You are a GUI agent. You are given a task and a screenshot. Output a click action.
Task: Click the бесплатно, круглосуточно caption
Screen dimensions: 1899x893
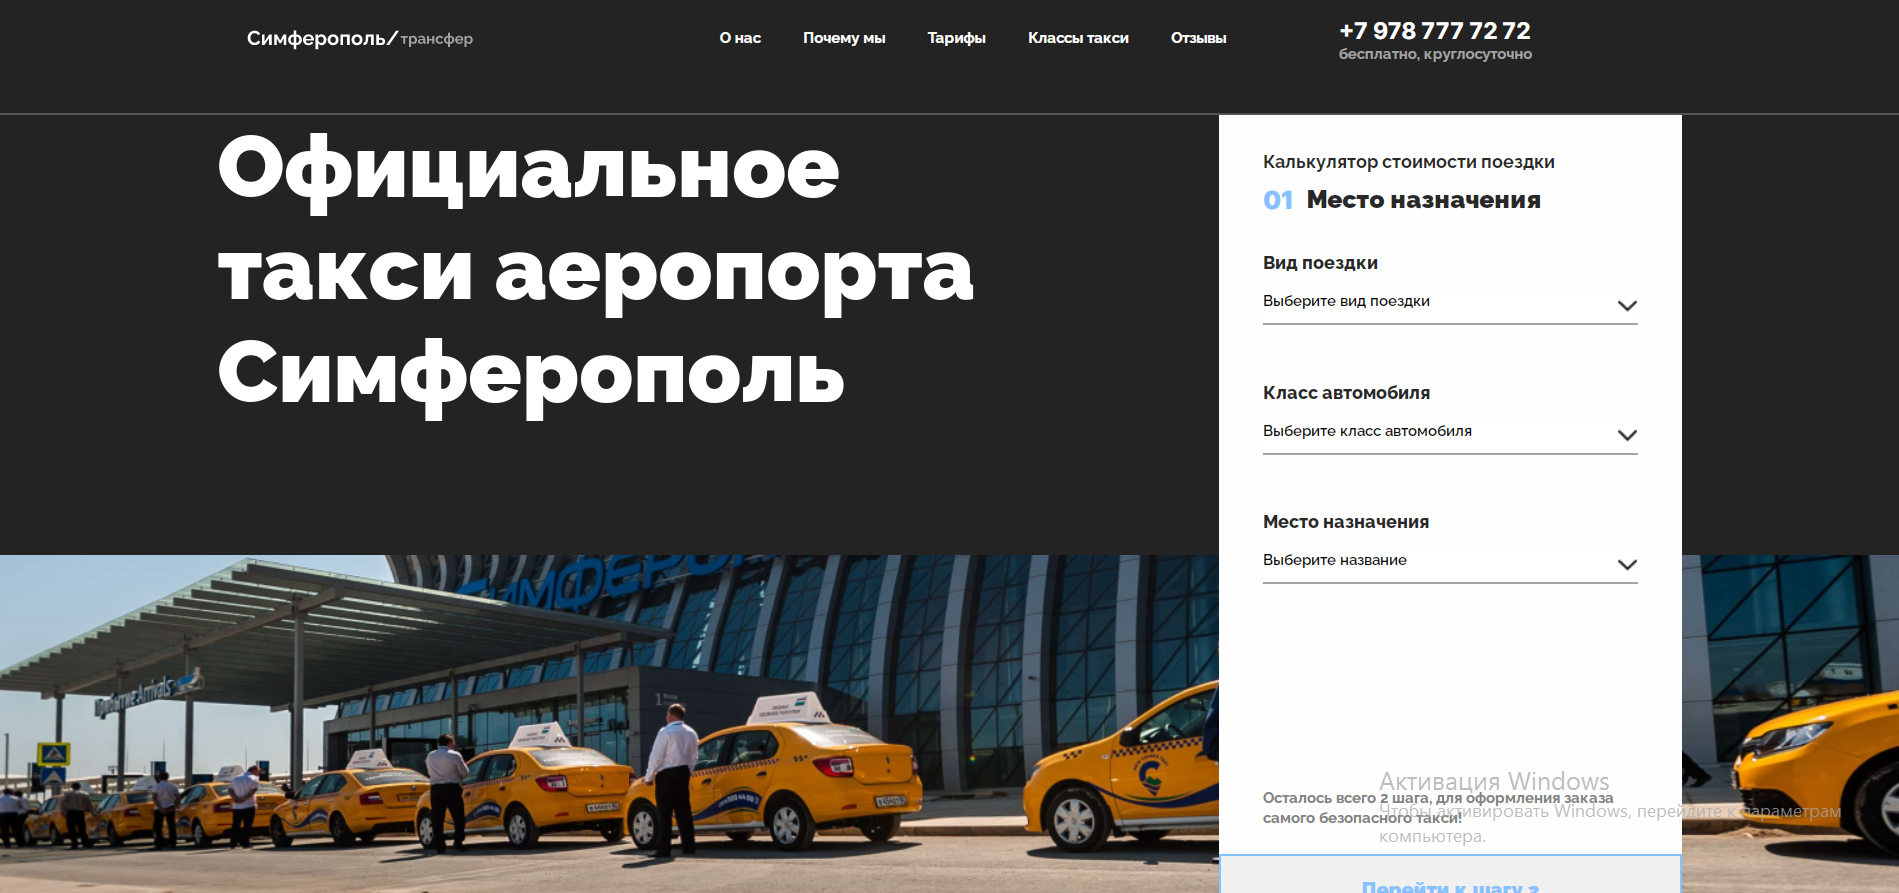coord(1435,54)
